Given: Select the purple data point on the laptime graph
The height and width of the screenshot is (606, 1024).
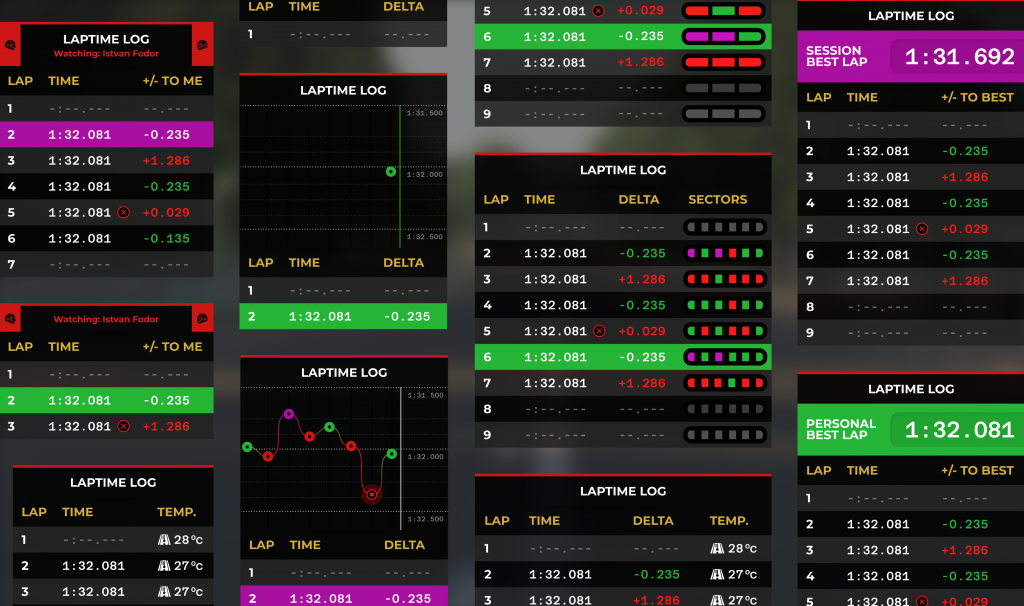Looking at the screenshot, I should tap(289, 413).
